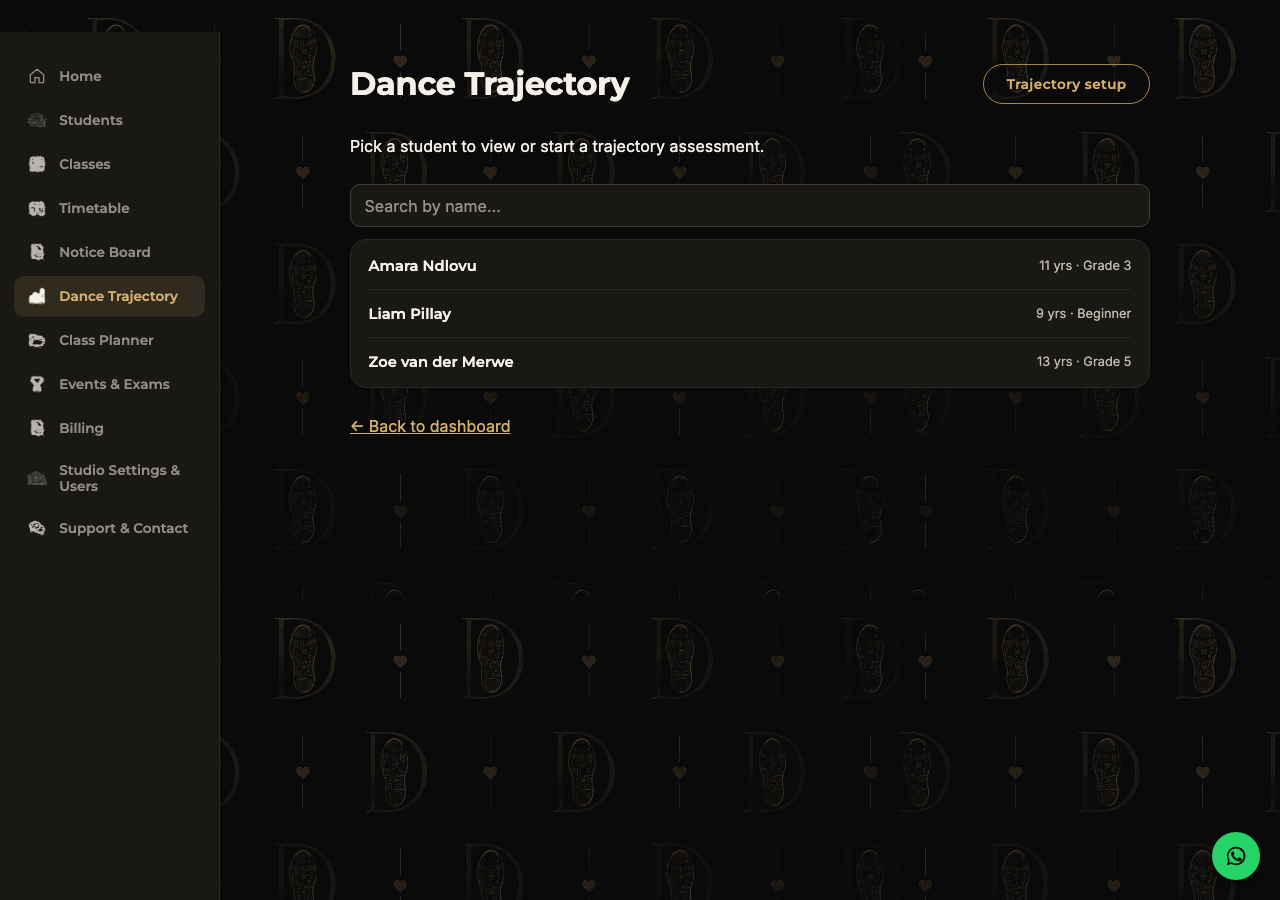This screenshot has height=900, width=1280.
Task: Follow the Back to dashboard link
Action: pyautogui.click(x=430, y=426)
